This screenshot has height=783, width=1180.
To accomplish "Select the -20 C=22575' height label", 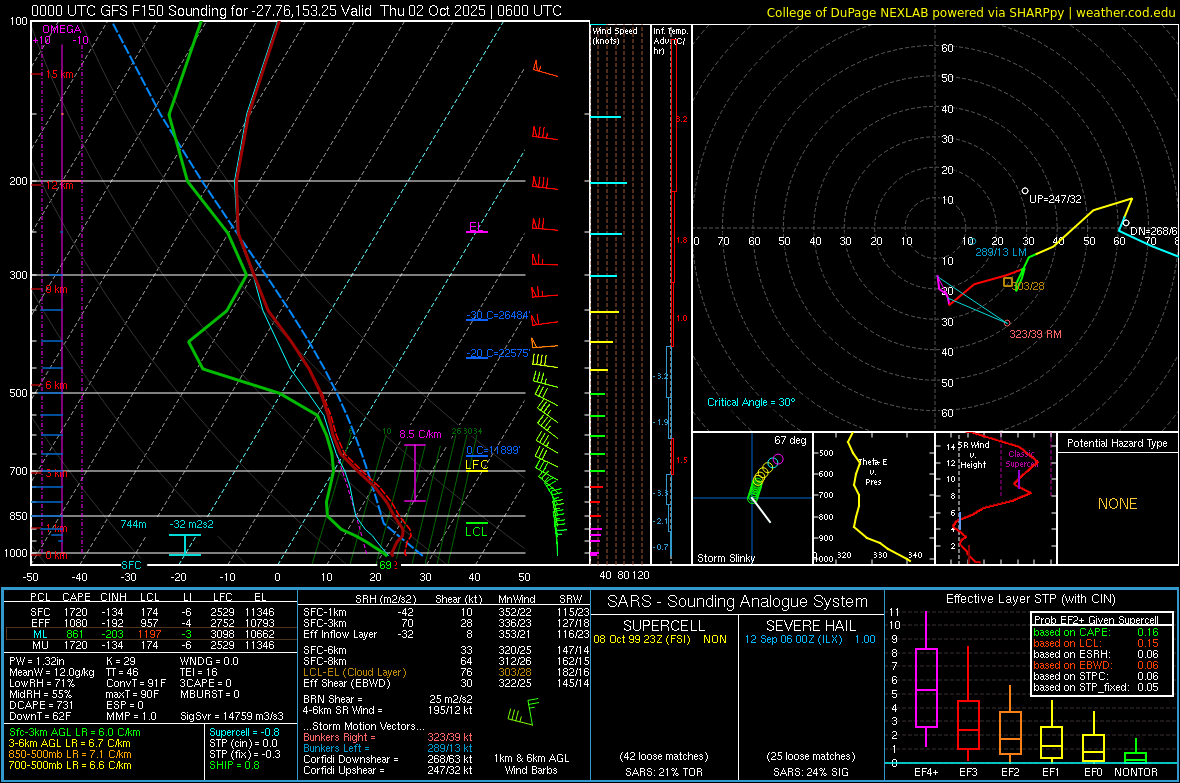I will [498, 352].
